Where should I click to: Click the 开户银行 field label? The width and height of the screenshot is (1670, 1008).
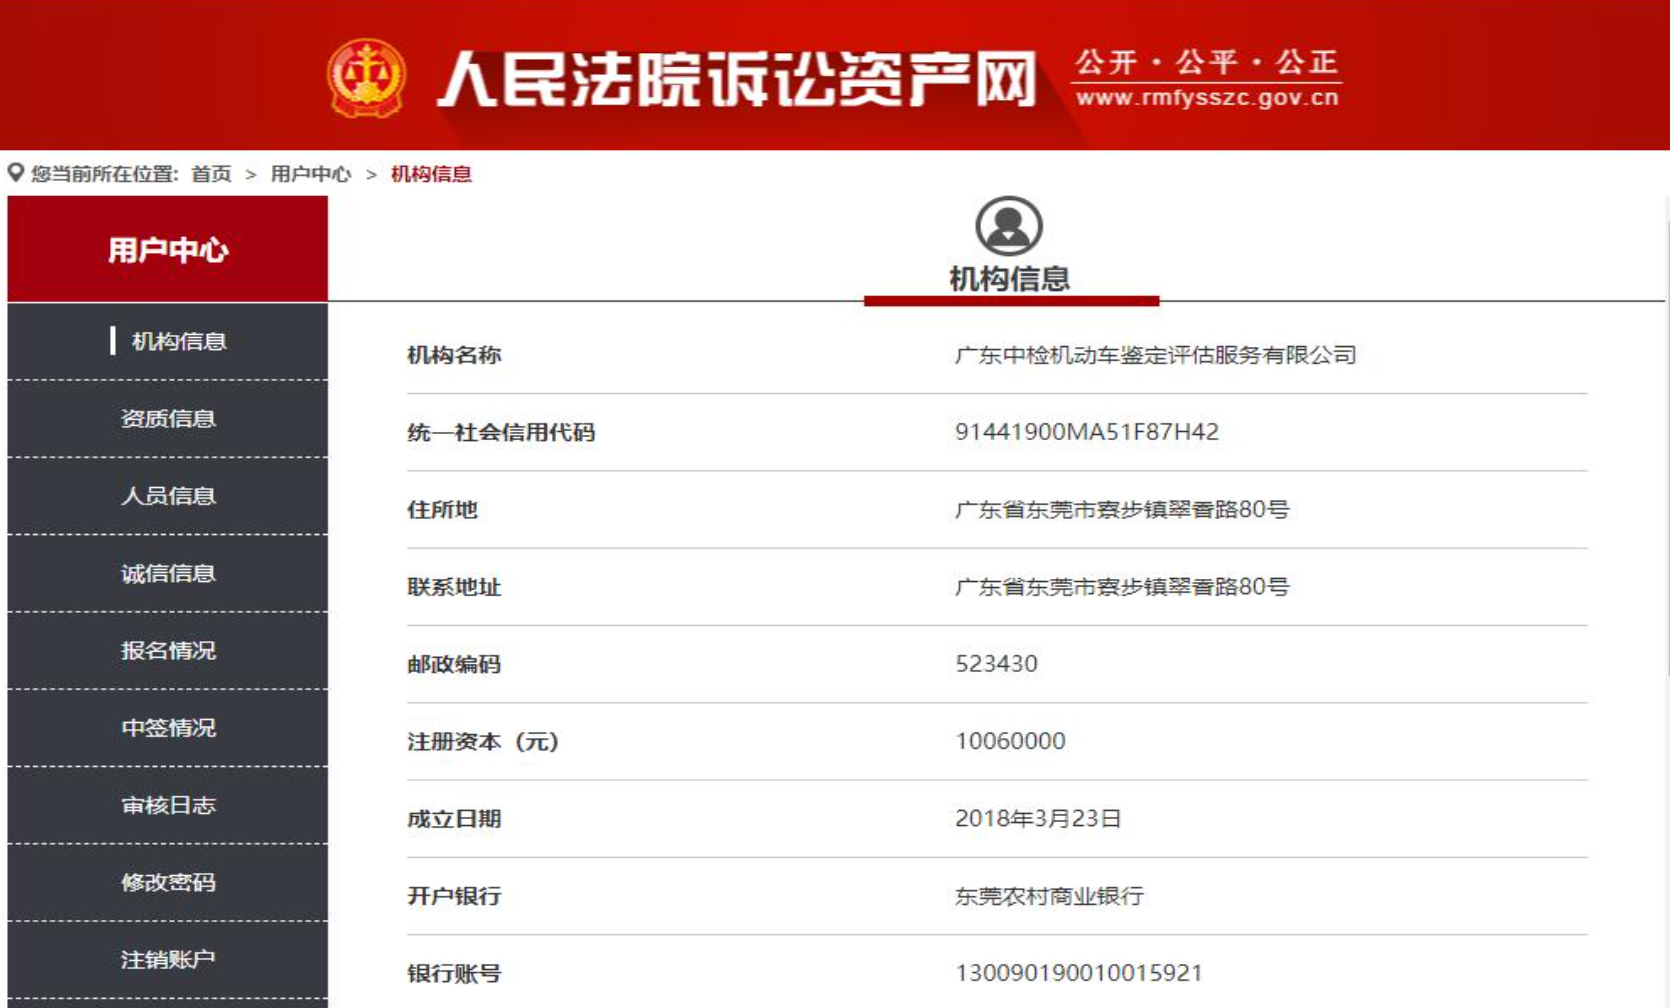[454, 896]
